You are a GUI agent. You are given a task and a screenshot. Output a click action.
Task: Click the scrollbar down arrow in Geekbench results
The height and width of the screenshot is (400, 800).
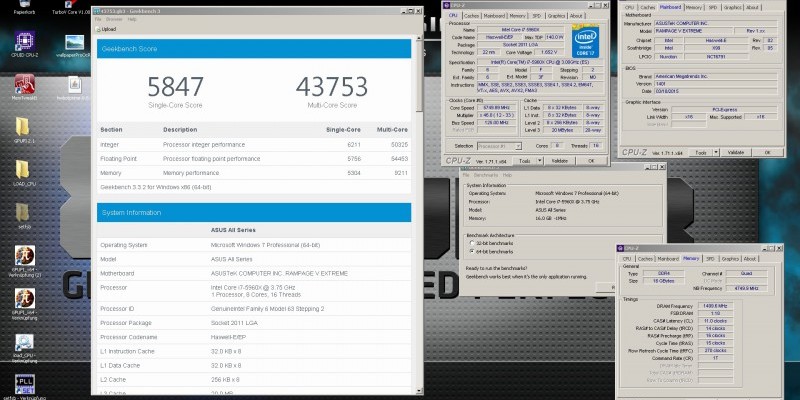point(419,391)
